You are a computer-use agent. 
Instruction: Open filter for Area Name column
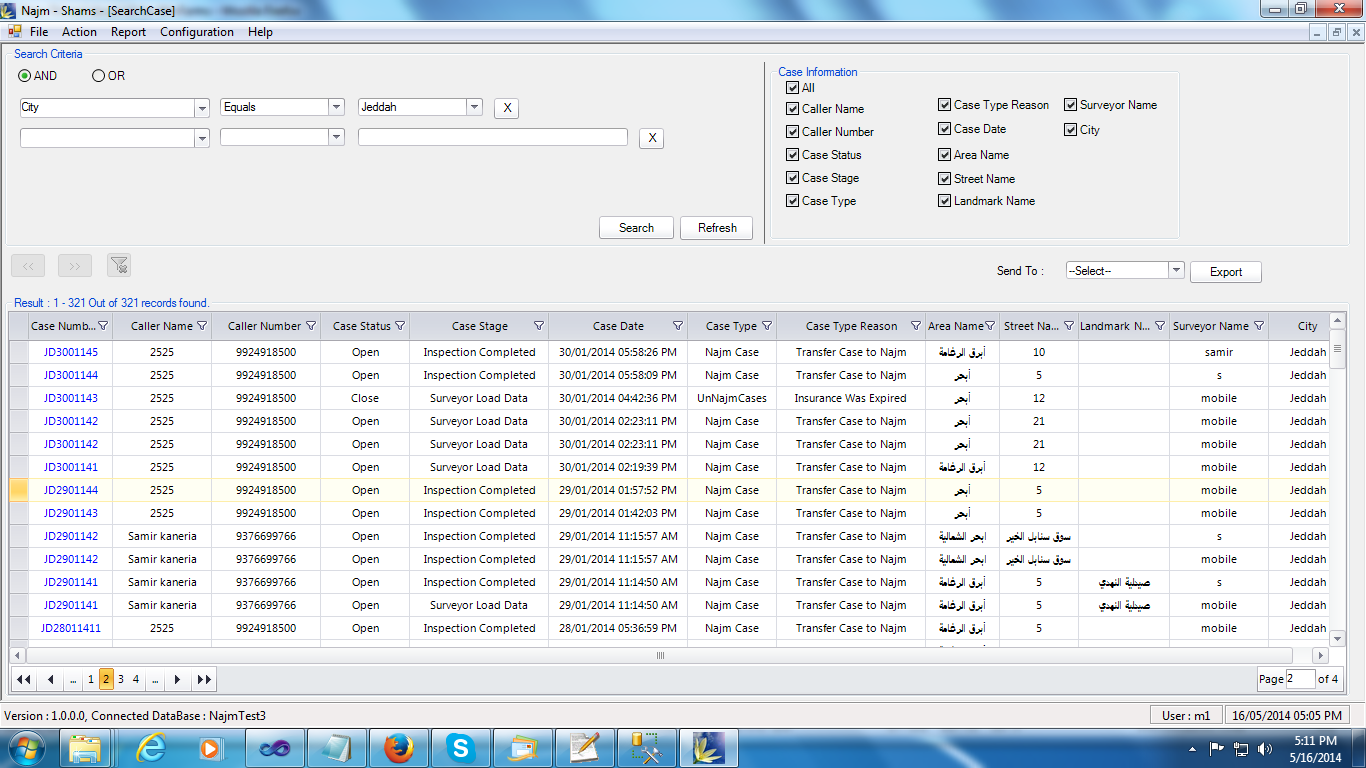tap(990, 326)
